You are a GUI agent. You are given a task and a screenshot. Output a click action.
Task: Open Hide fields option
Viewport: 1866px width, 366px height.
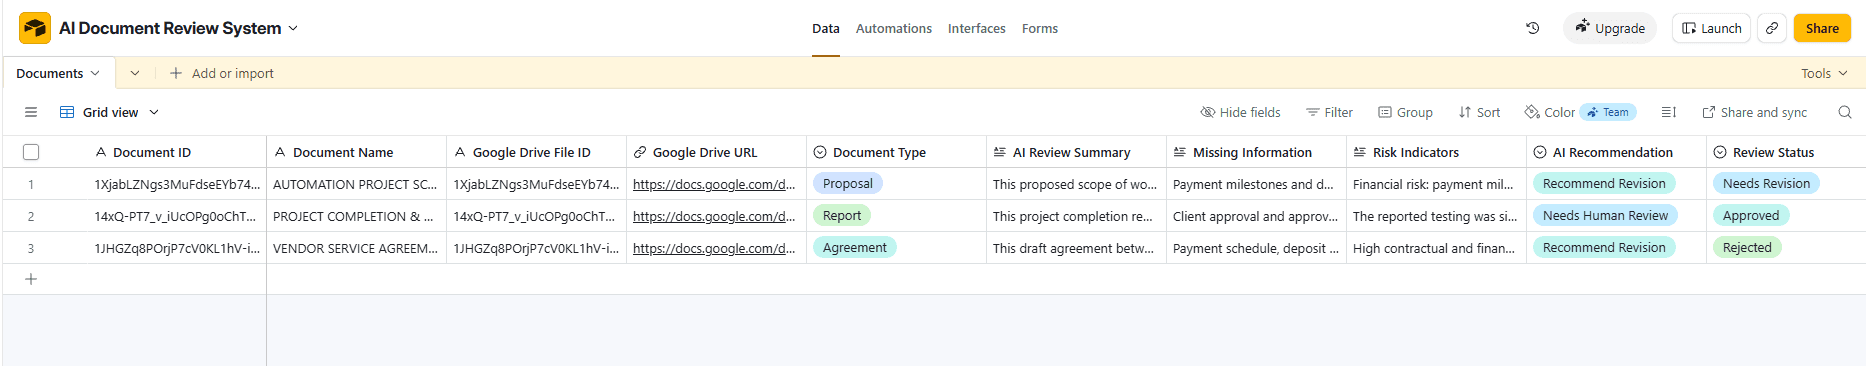click(1240, 112)
